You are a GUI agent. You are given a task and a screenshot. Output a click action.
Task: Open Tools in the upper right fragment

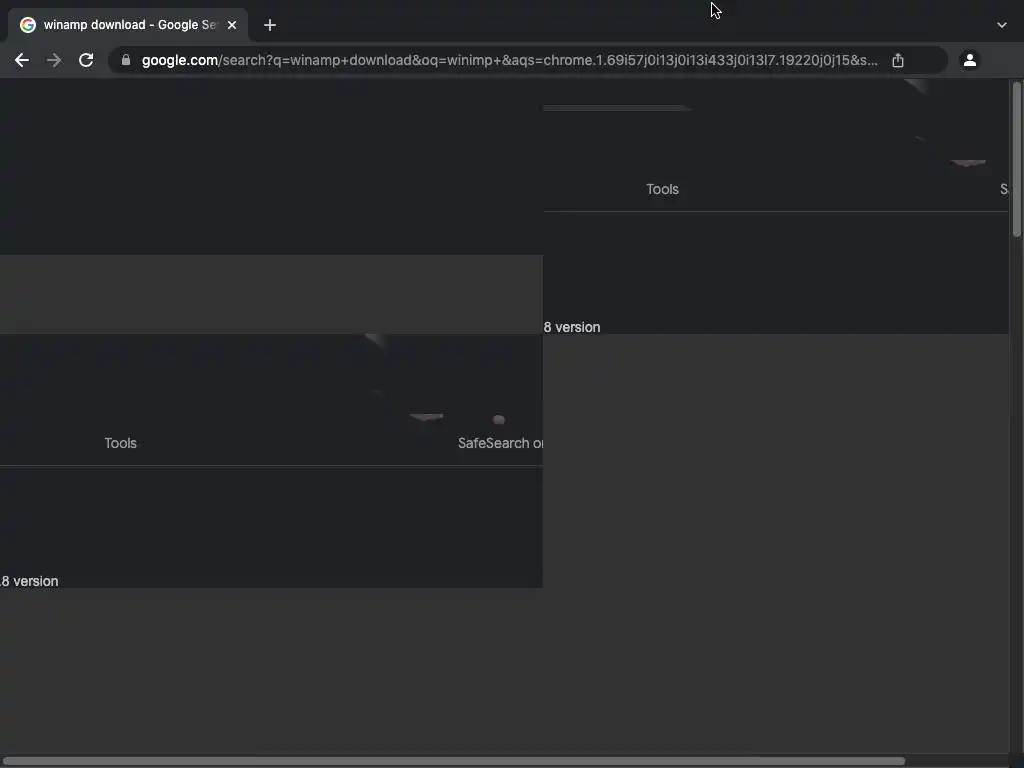(x=662, y=189)
